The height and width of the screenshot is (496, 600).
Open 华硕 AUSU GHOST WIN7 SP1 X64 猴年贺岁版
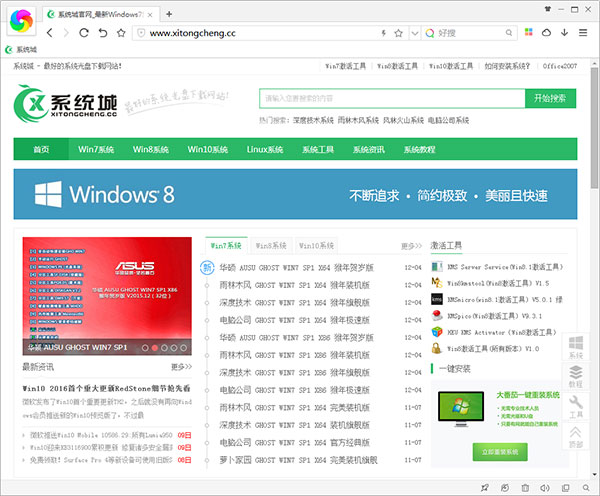(x=297, y=268)
